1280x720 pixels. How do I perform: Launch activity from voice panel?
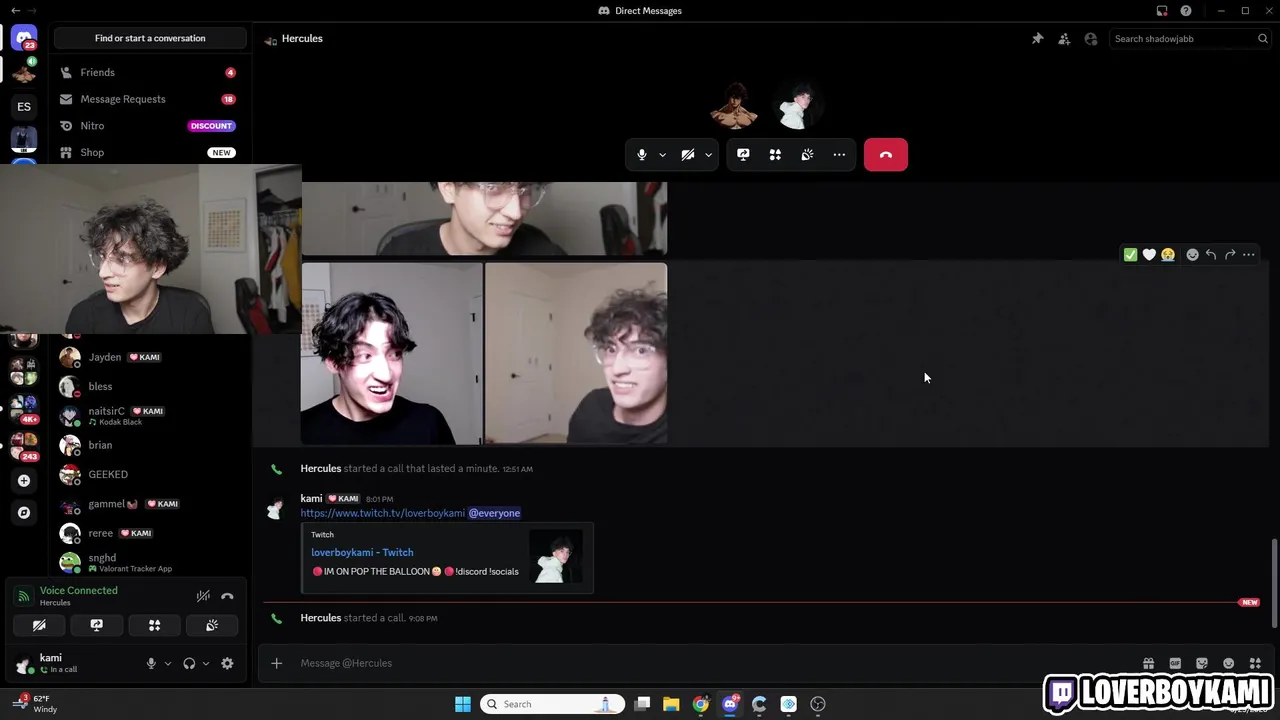(x=155, y=625)
